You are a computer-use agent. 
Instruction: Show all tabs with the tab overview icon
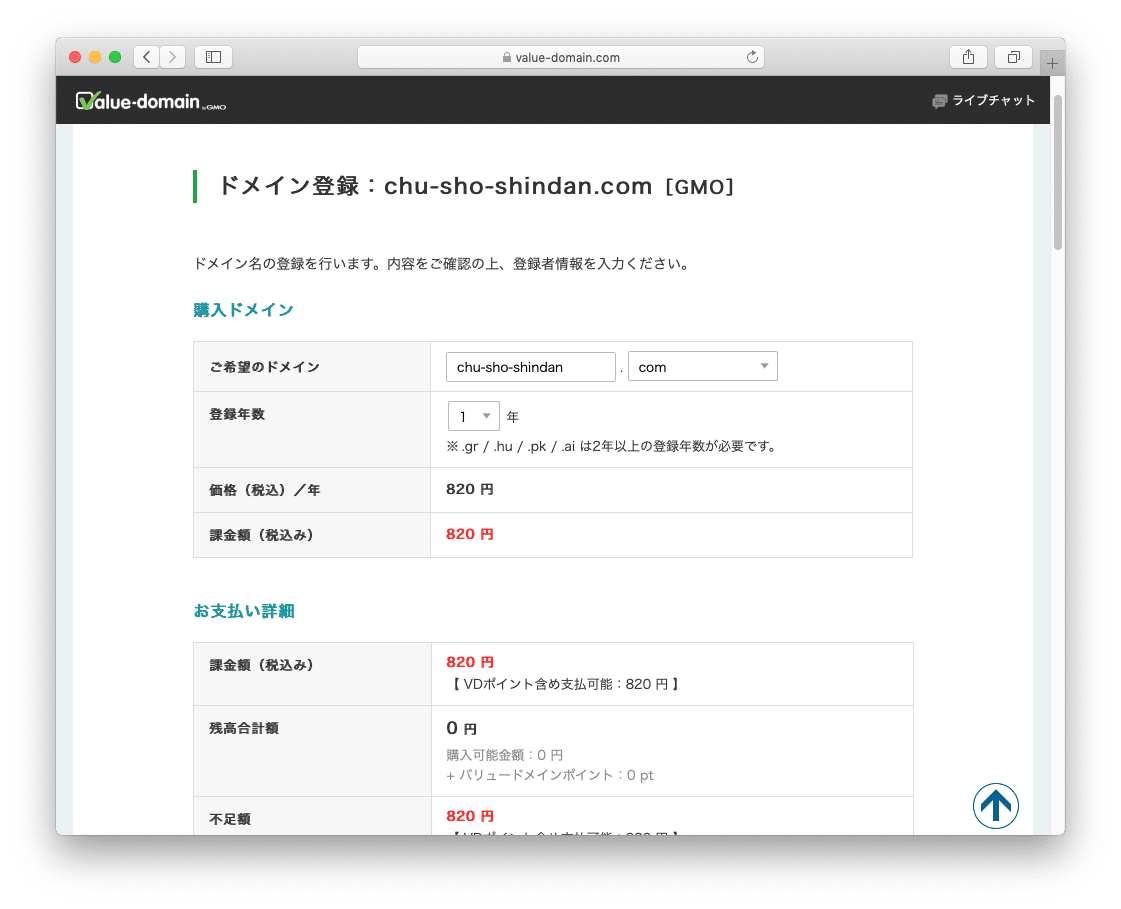coord(1013,57)
